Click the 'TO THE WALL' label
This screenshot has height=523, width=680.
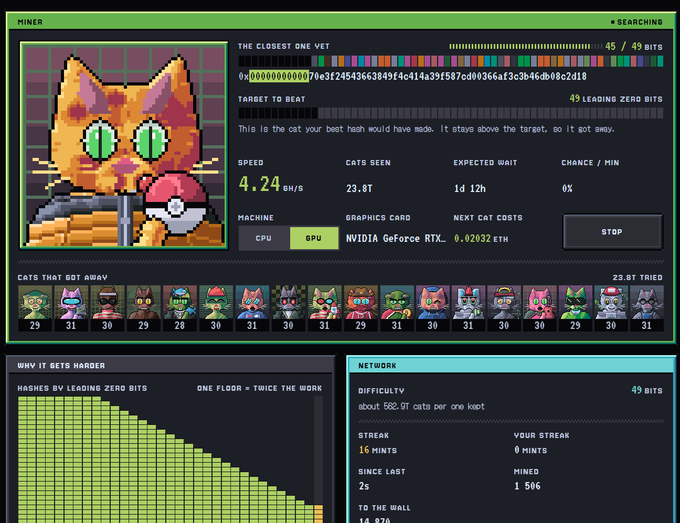coord(384,508)
